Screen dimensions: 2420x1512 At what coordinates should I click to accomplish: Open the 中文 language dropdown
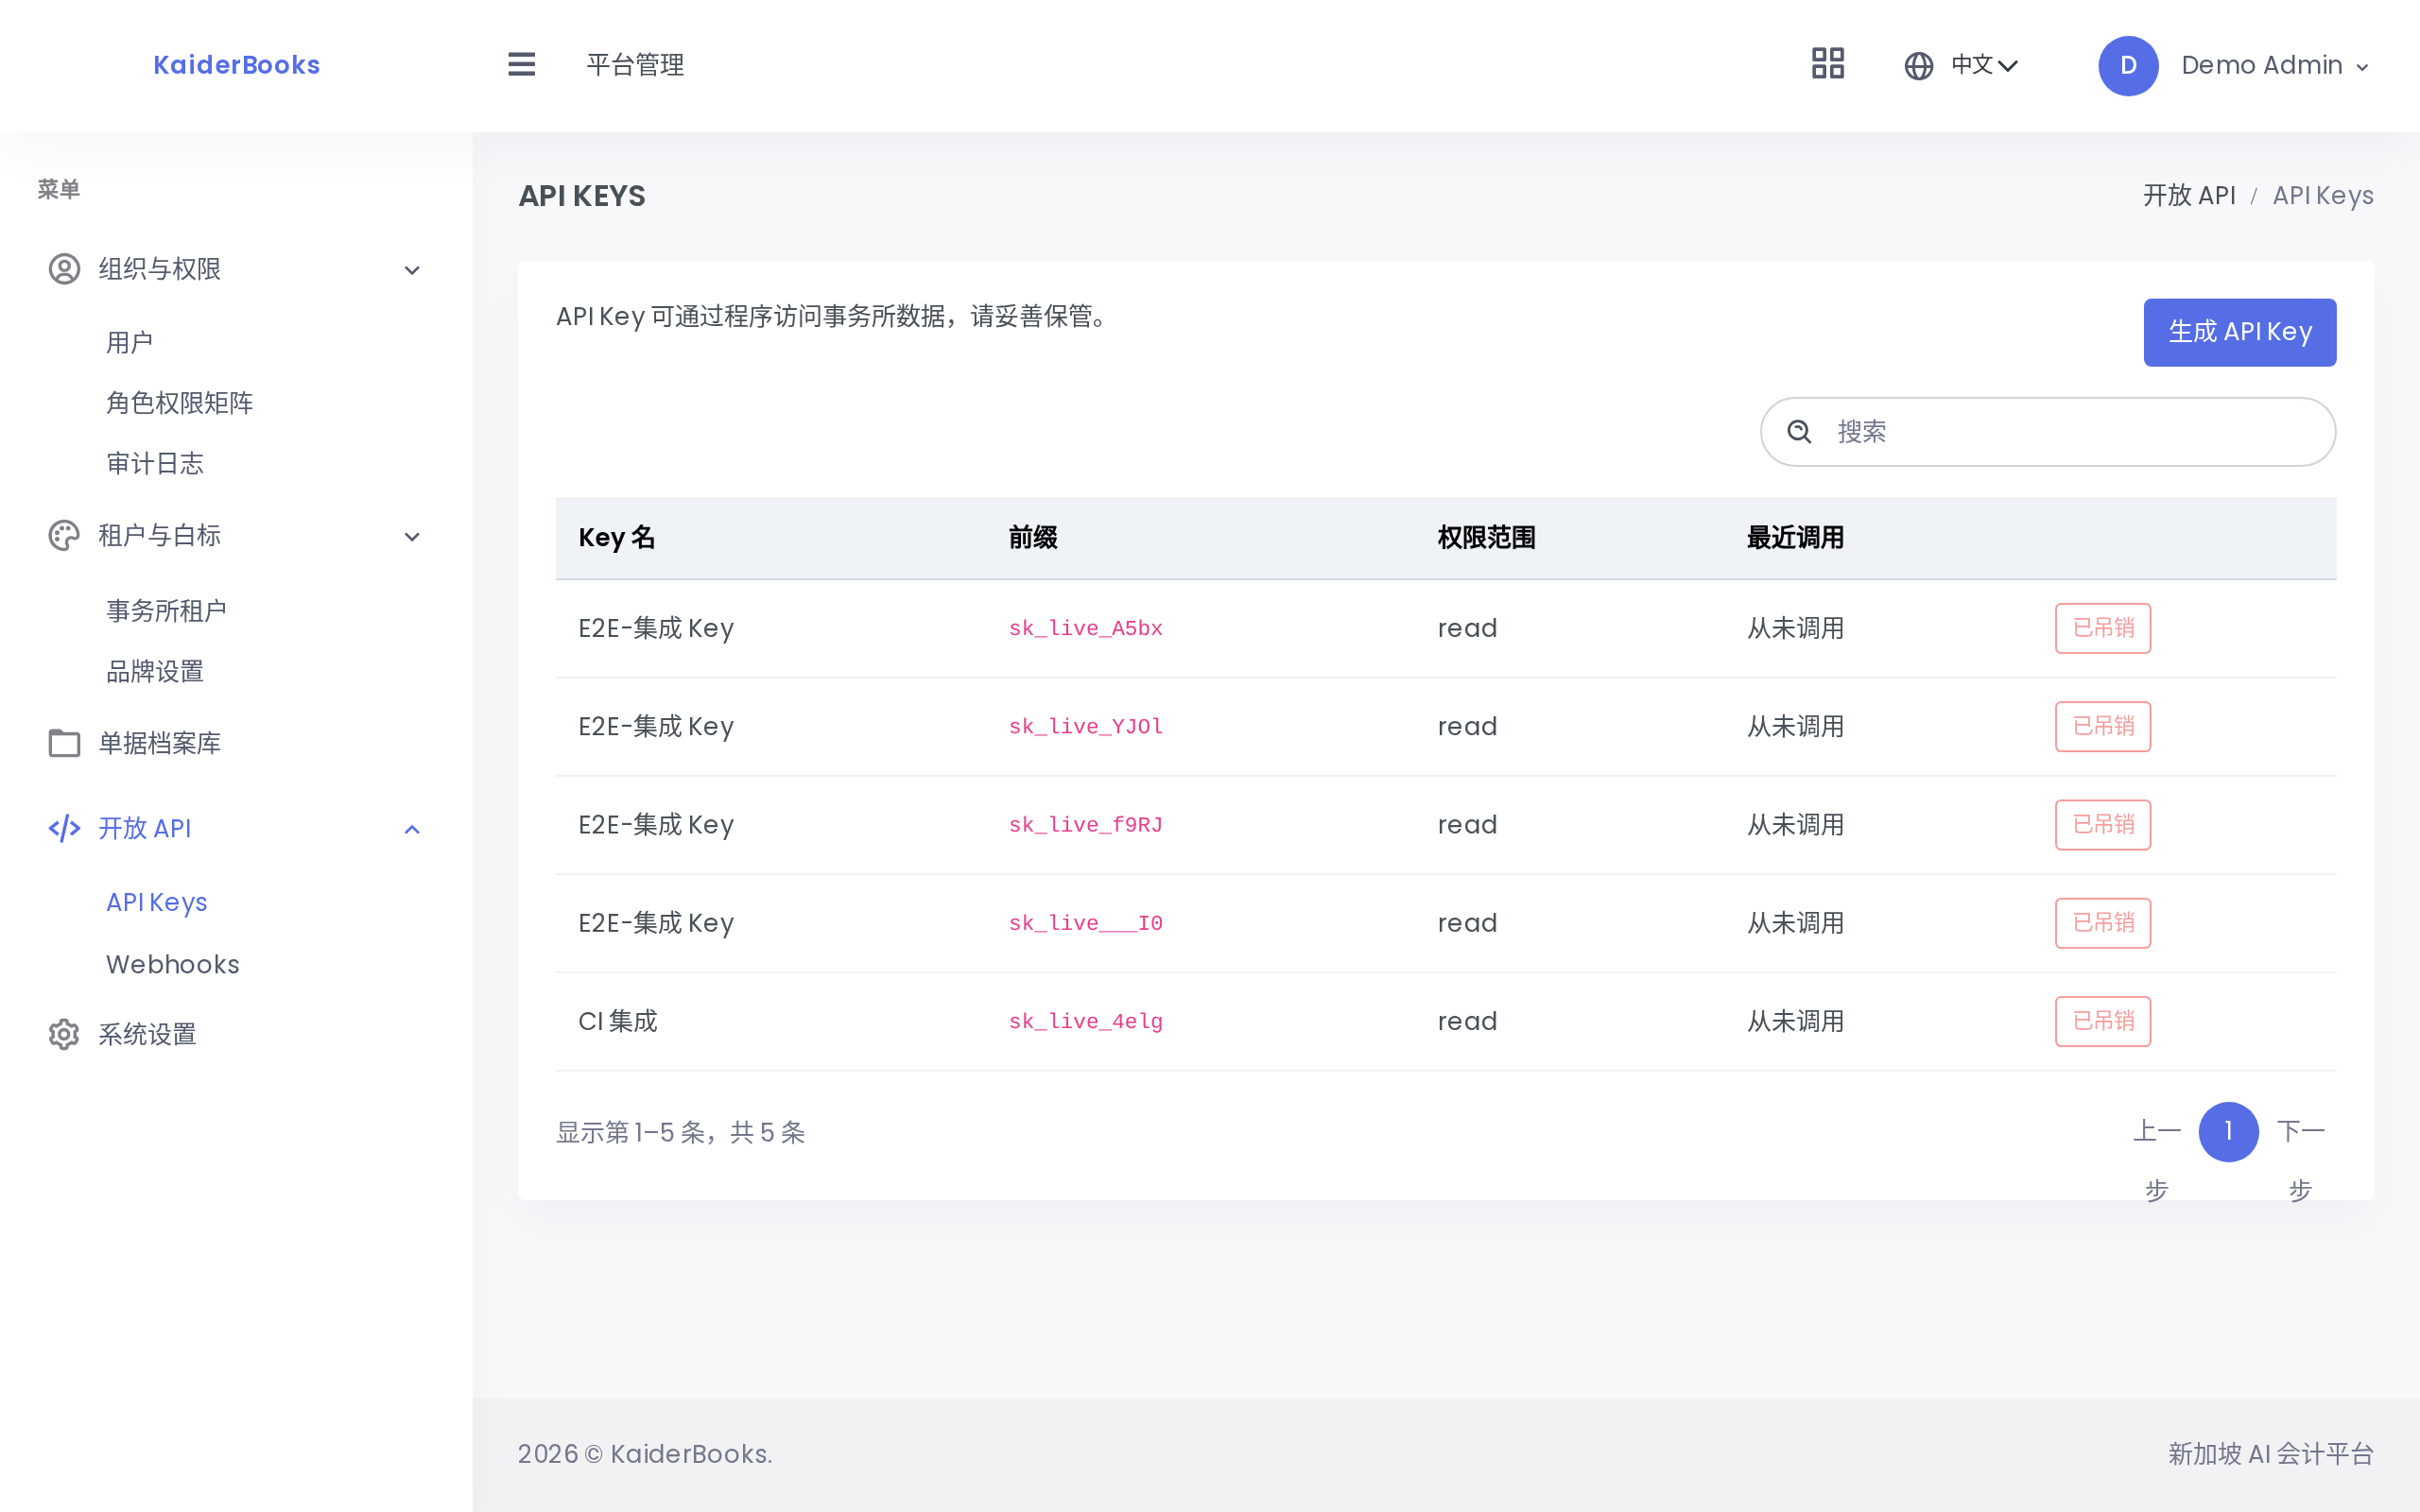pyautogui.click(x=1985, y=66)
